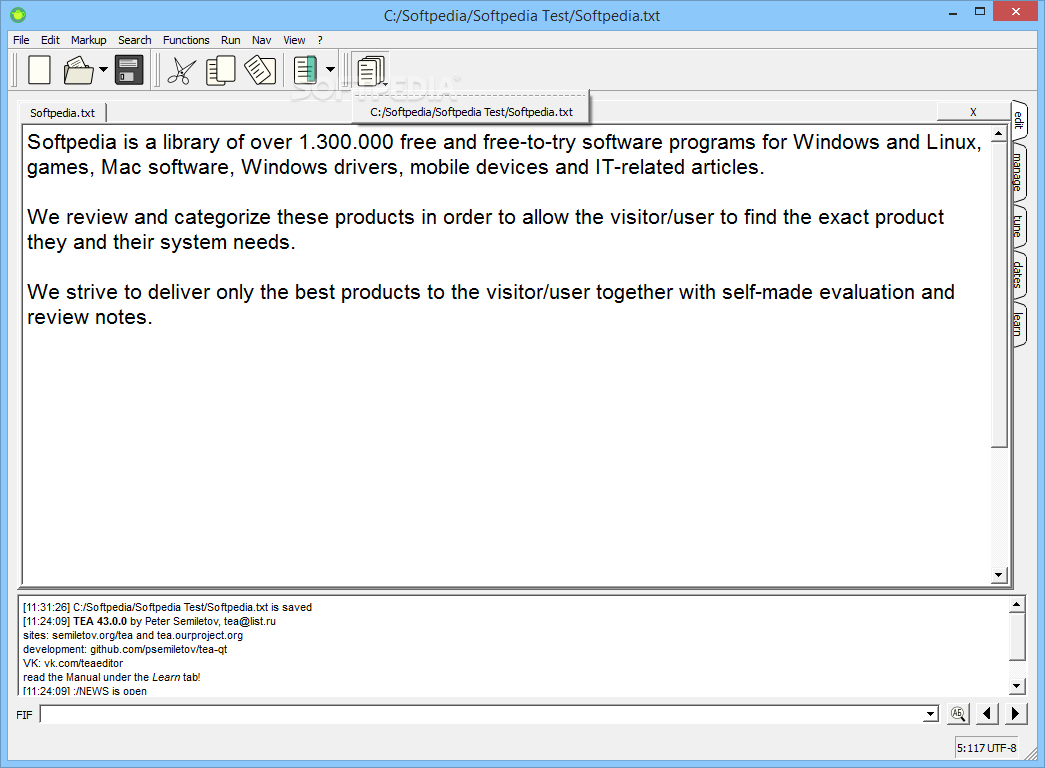Find next with right arrow button
The image size is (1045, 768).
[1015, 713]
